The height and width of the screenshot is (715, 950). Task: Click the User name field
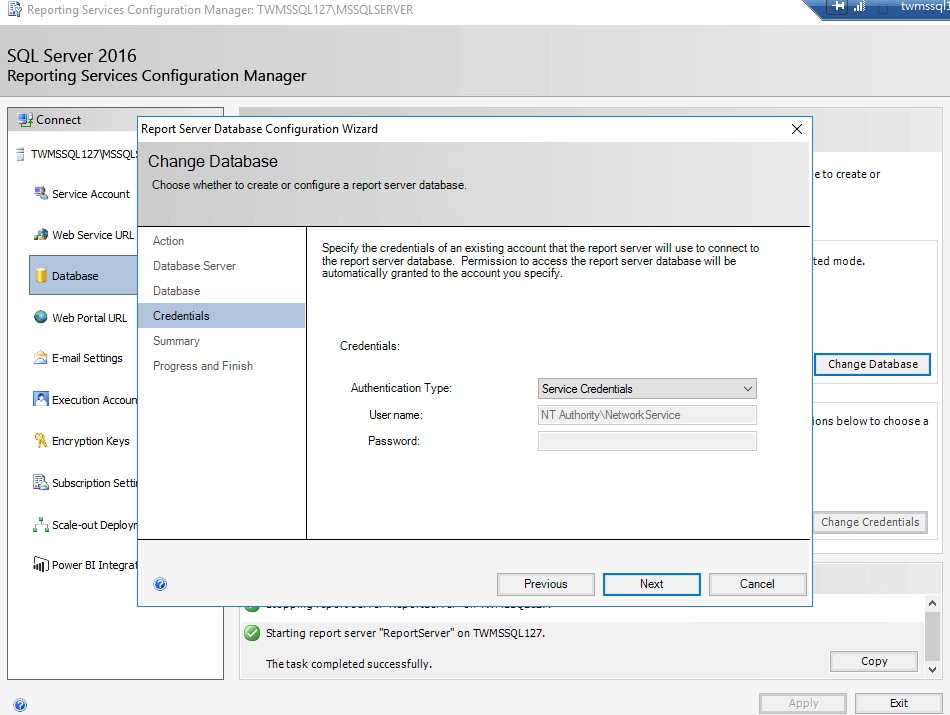point(647,415)
